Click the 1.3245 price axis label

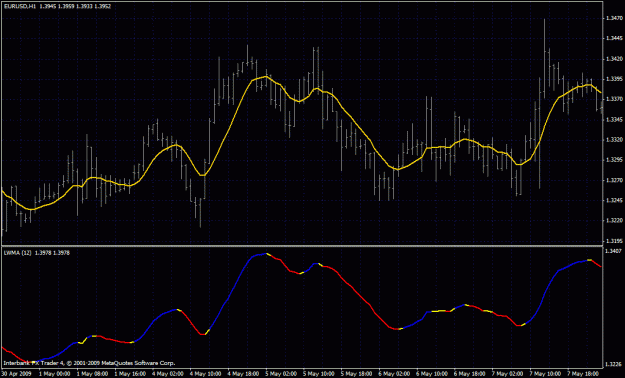pyautogui.click(x=614, y=200)
